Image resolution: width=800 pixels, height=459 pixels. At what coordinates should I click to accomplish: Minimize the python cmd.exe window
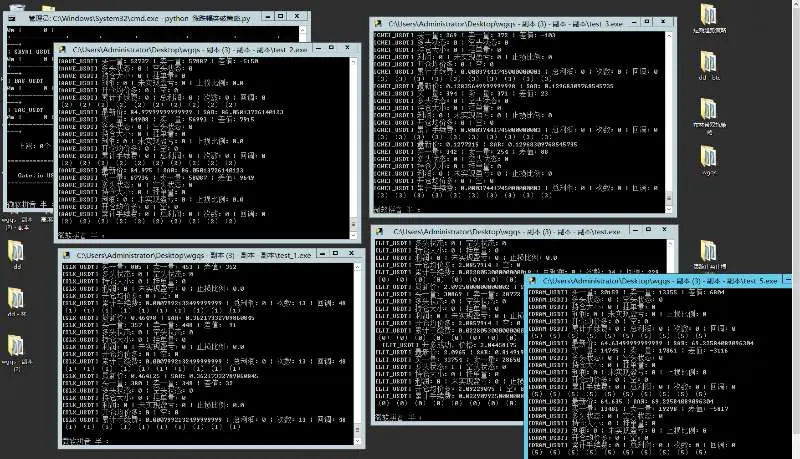pyautogui.click(x=267, y=17)
